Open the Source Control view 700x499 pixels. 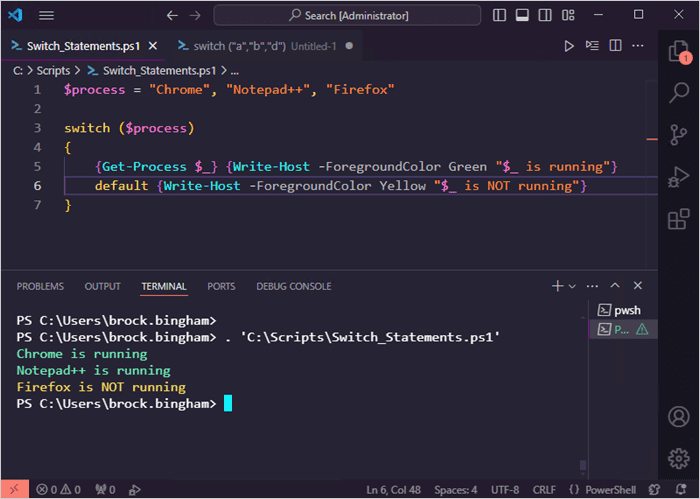679,134
